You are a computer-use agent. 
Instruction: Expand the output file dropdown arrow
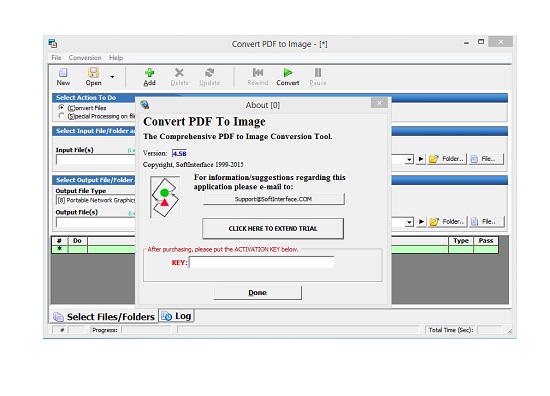[409, 222]
